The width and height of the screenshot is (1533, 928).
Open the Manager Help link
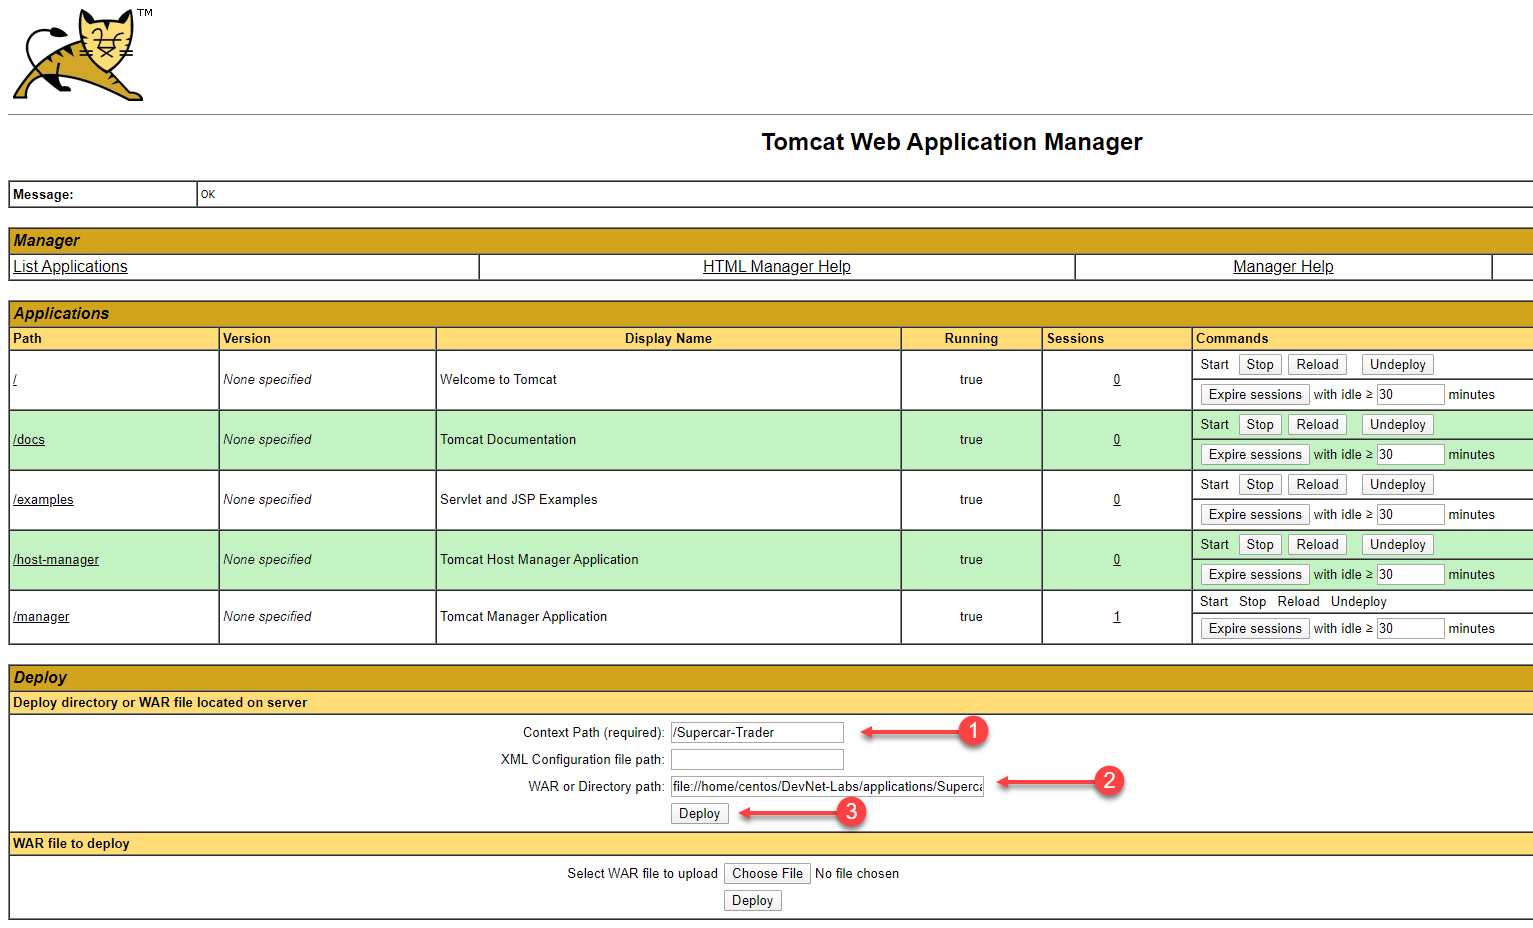point(1283,267)
